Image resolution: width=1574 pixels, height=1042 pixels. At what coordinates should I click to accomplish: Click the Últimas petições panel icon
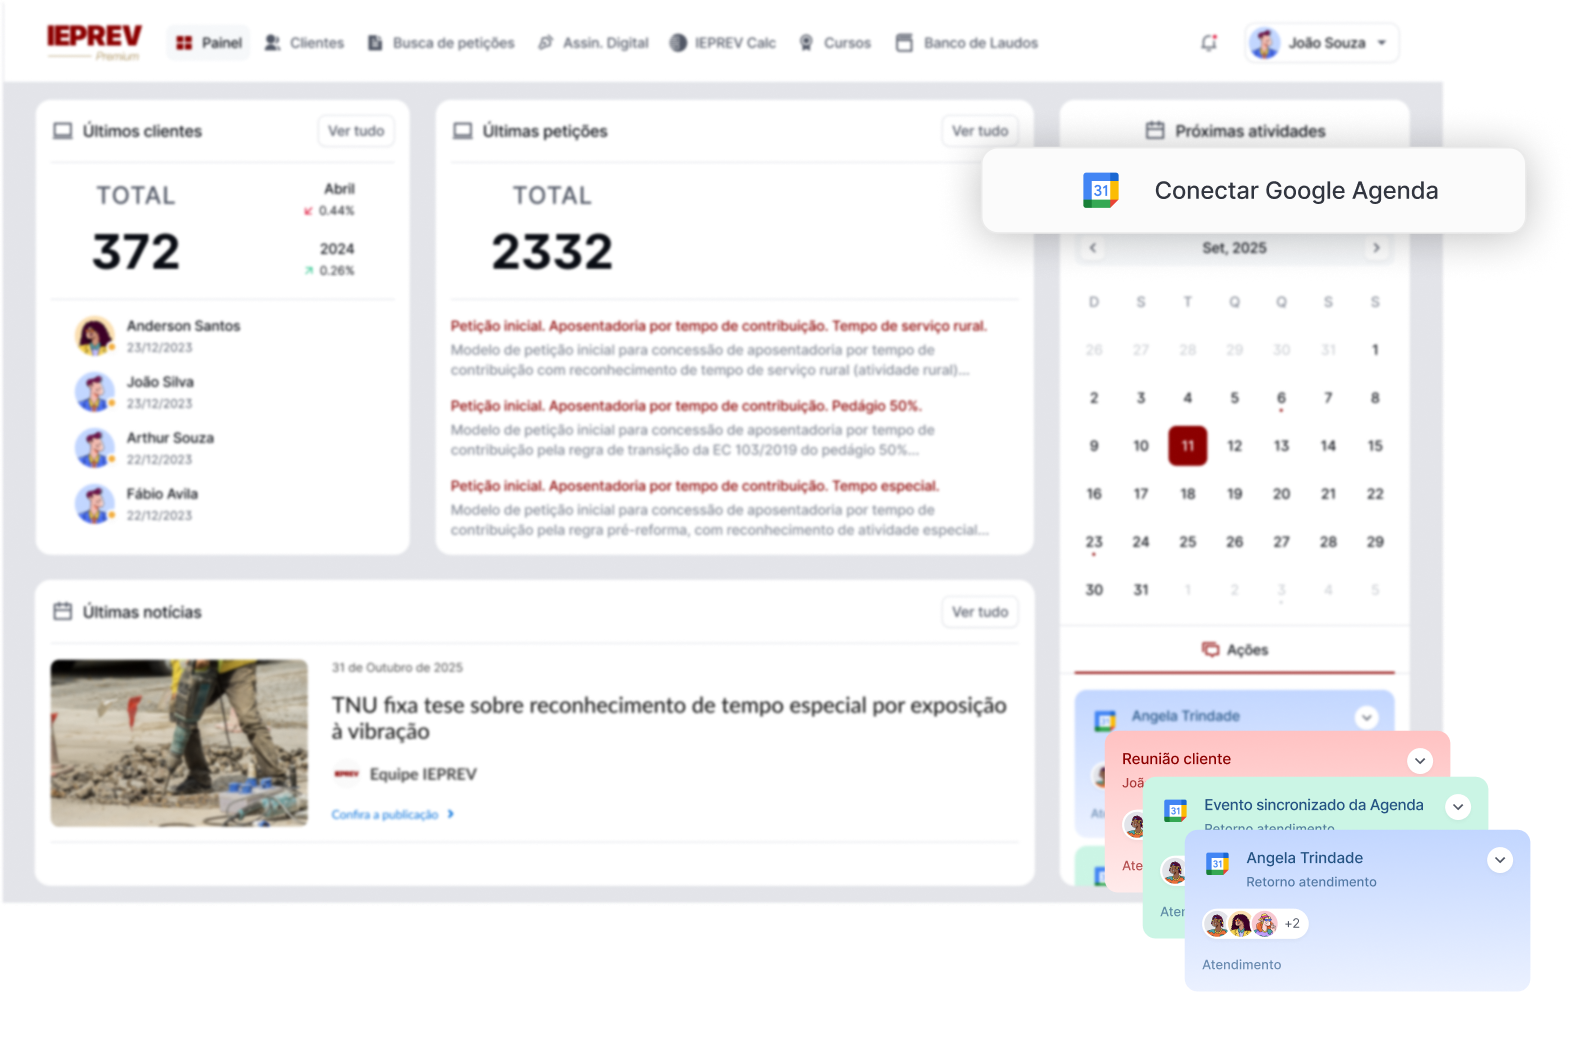[463, 131]
